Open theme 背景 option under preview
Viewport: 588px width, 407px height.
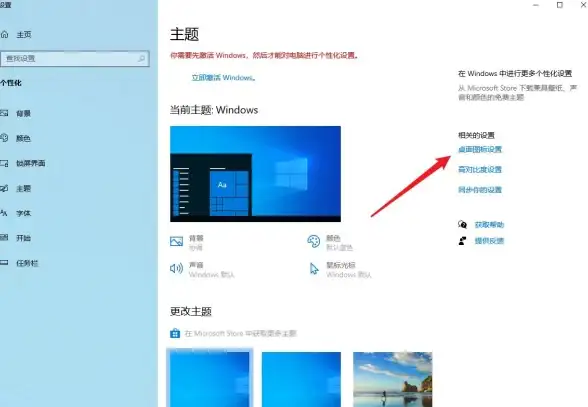pos(196,238)
